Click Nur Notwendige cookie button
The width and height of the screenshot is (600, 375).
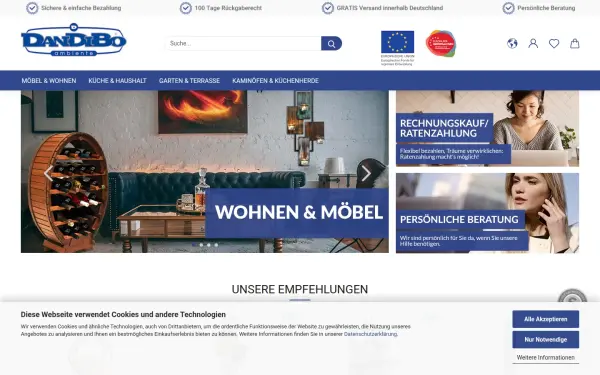(x=546, y=339)
